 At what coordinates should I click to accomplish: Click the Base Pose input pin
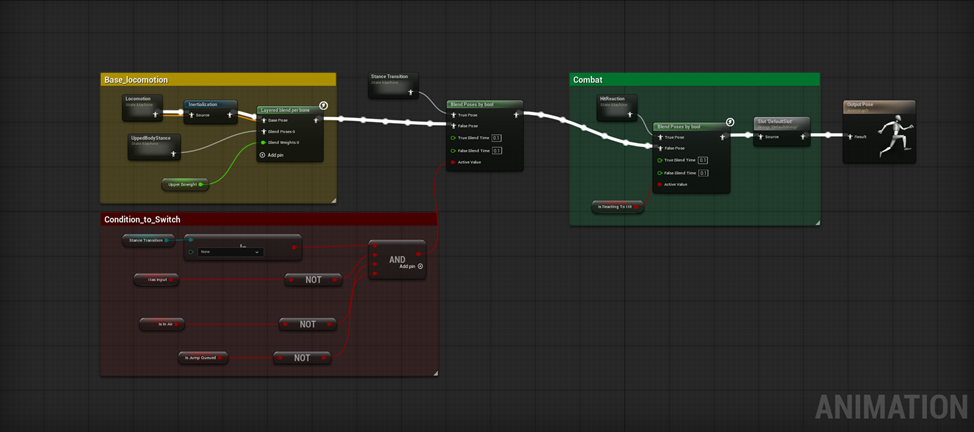pyautogui.click(x=263, y=121)
